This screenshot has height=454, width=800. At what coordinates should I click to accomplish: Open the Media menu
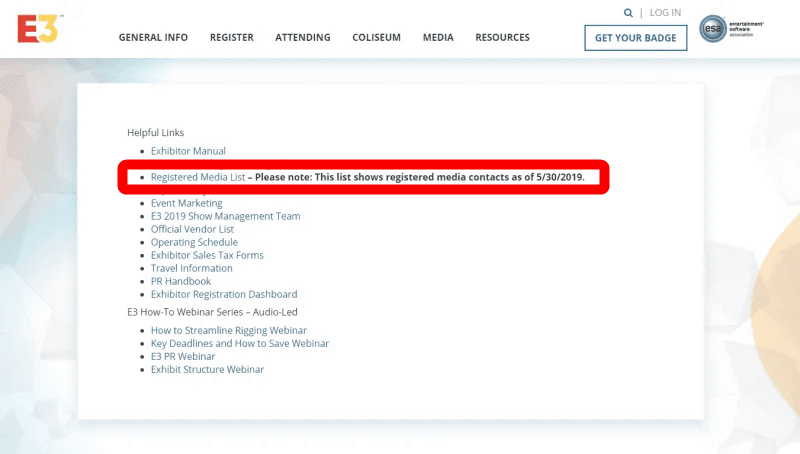coord(438,38)
